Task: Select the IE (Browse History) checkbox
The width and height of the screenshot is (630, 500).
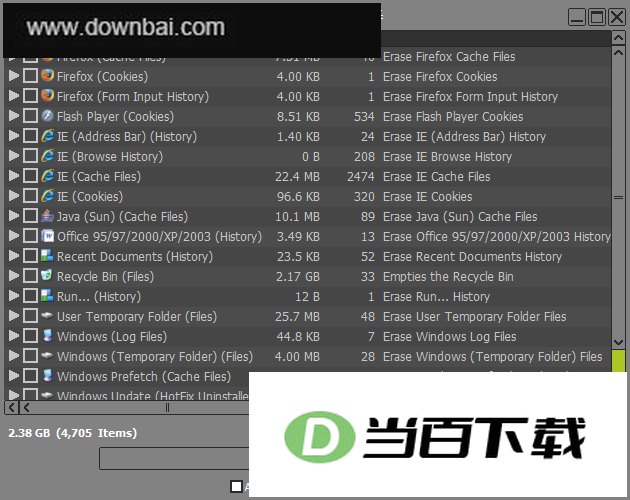Action: pyautogui.click(x=30, y=156)
